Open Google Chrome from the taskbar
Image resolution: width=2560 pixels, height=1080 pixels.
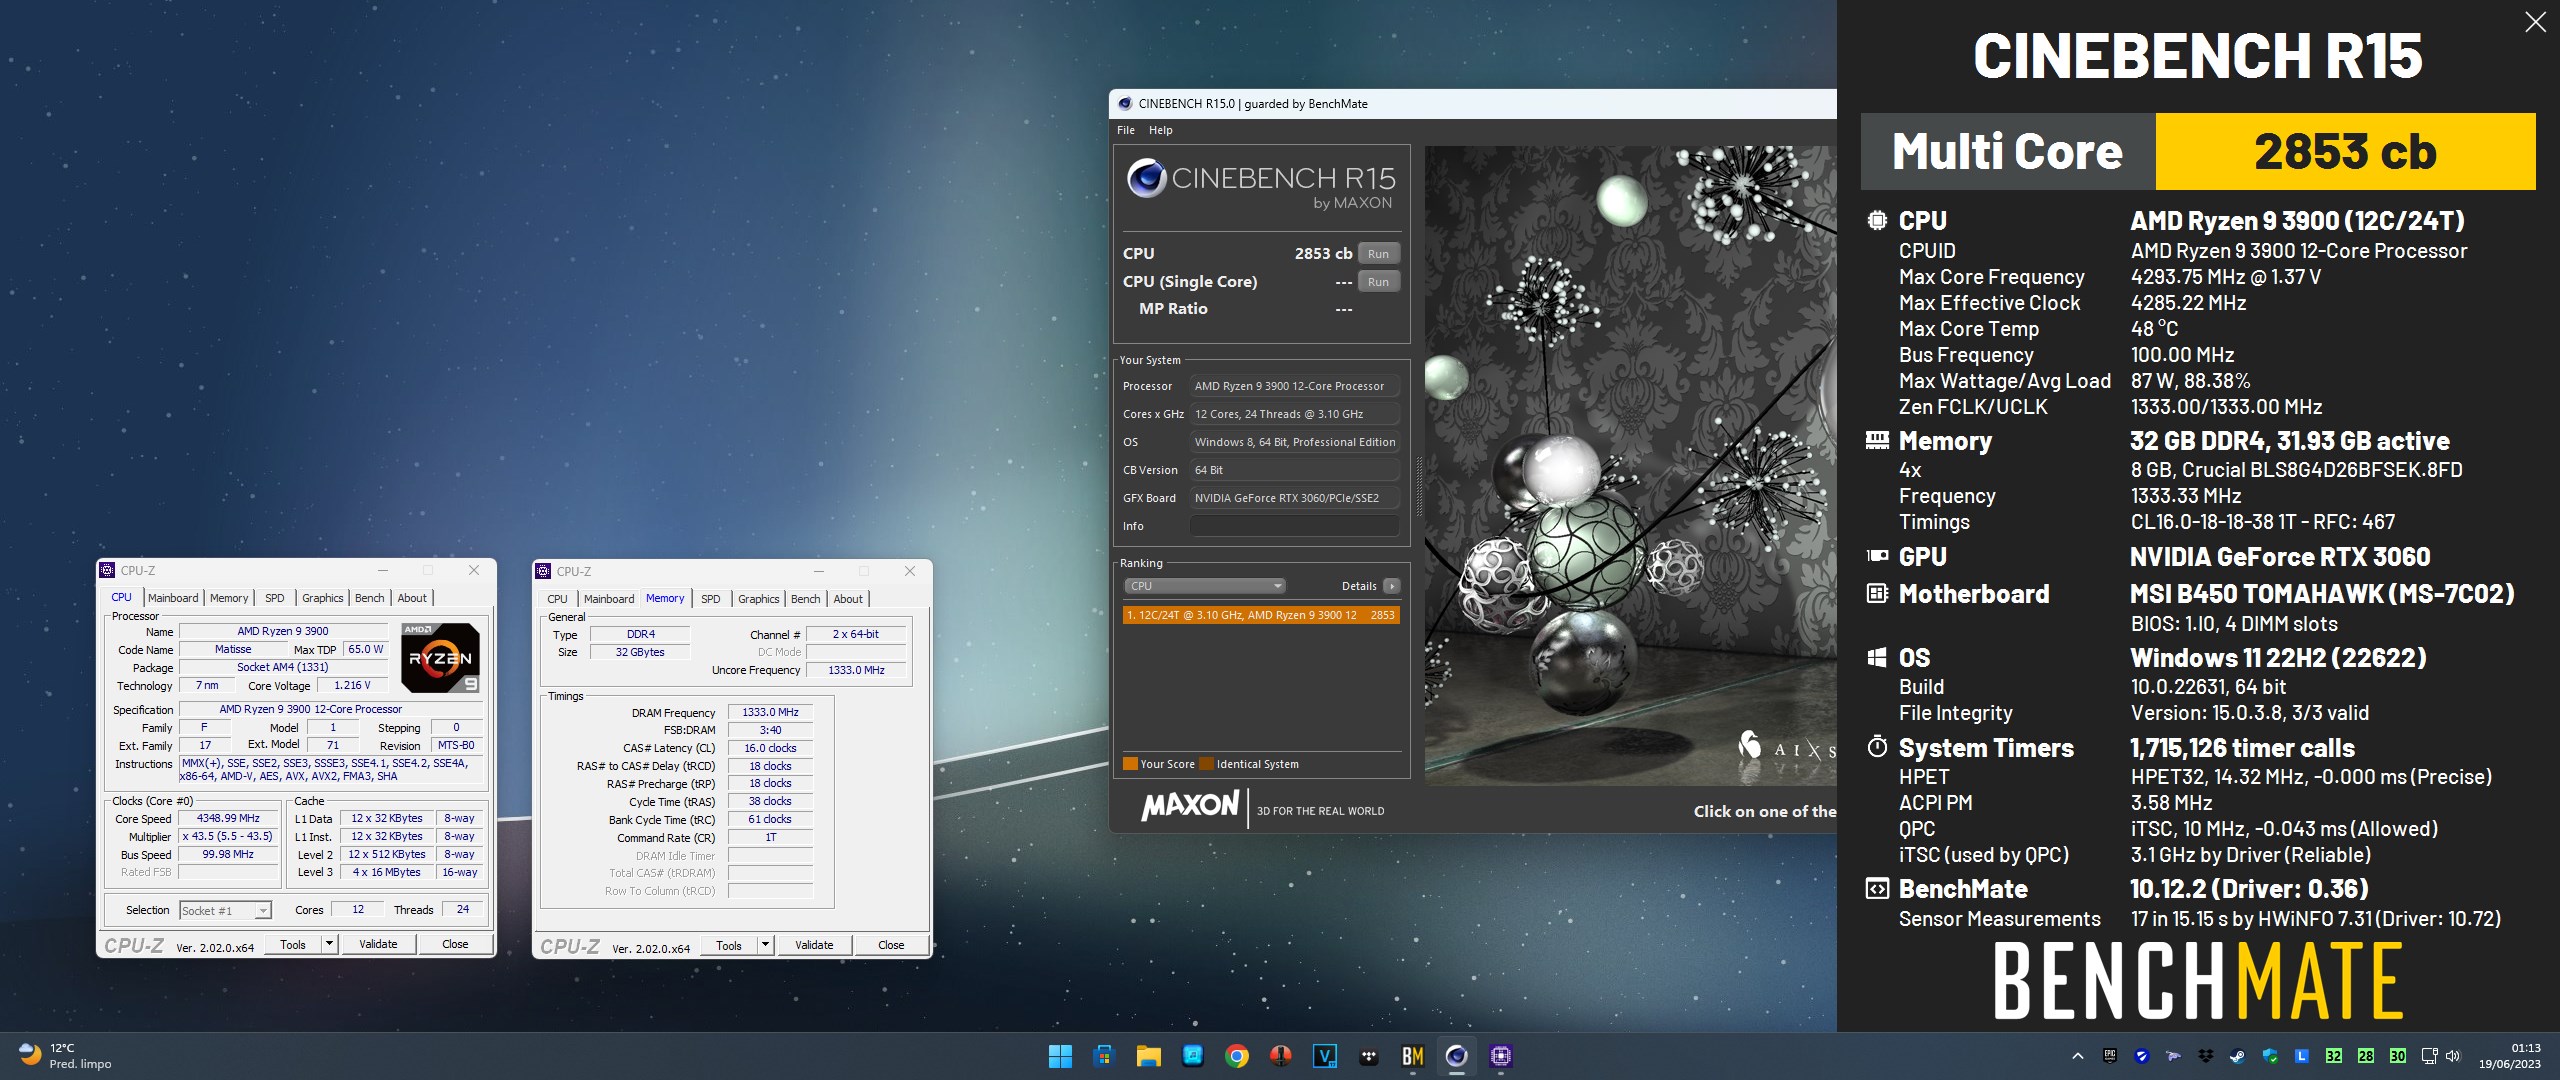click(1237, 1056)
